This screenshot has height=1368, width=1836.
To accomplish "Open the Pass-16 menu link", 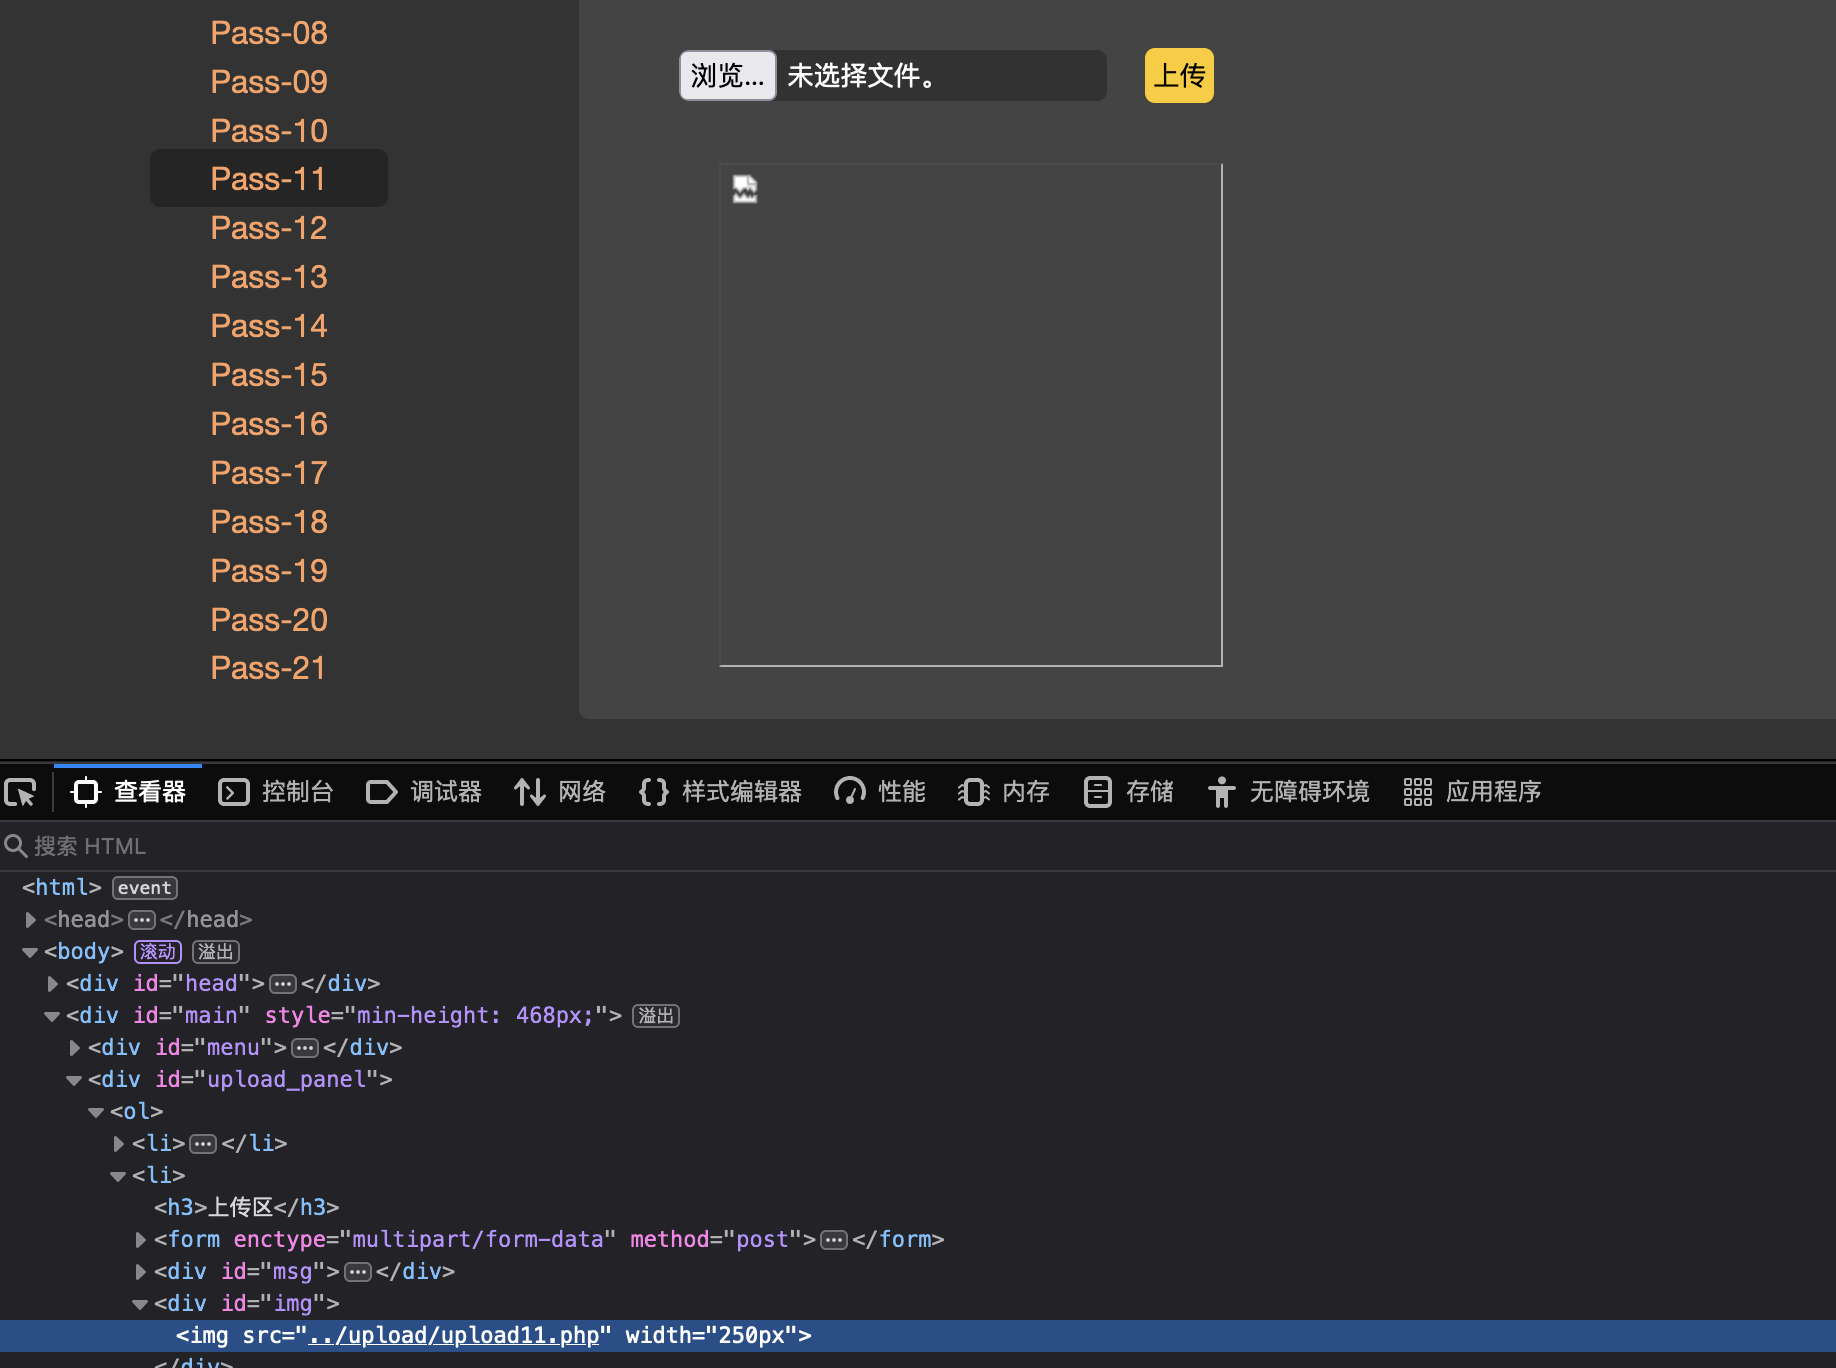I will (x=269, y=424).
